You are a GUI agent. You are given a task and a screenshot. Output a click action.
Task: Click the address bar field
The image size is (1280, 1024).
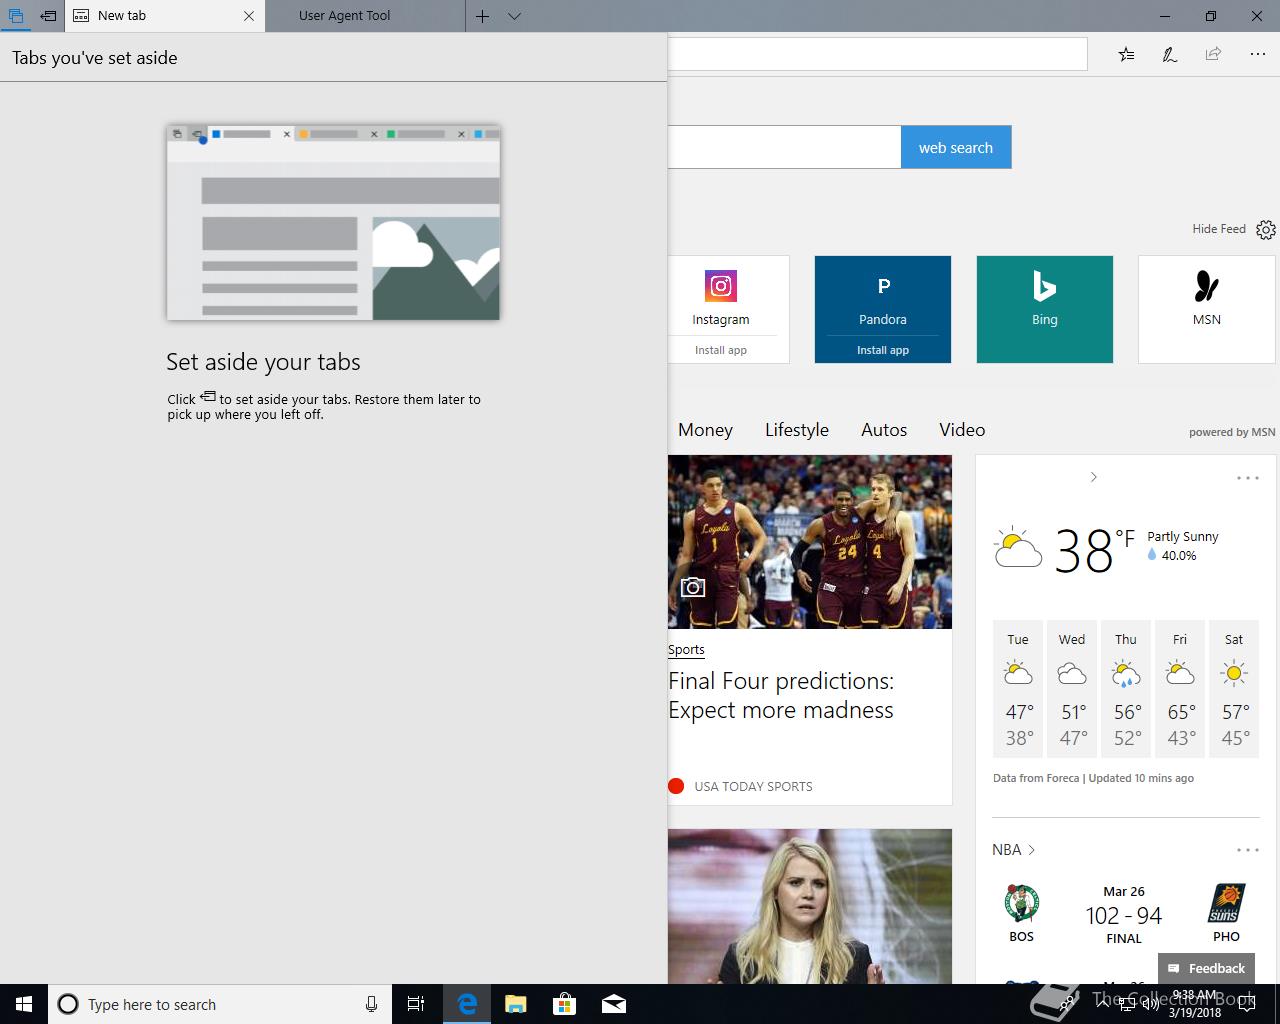coord(877,54)
